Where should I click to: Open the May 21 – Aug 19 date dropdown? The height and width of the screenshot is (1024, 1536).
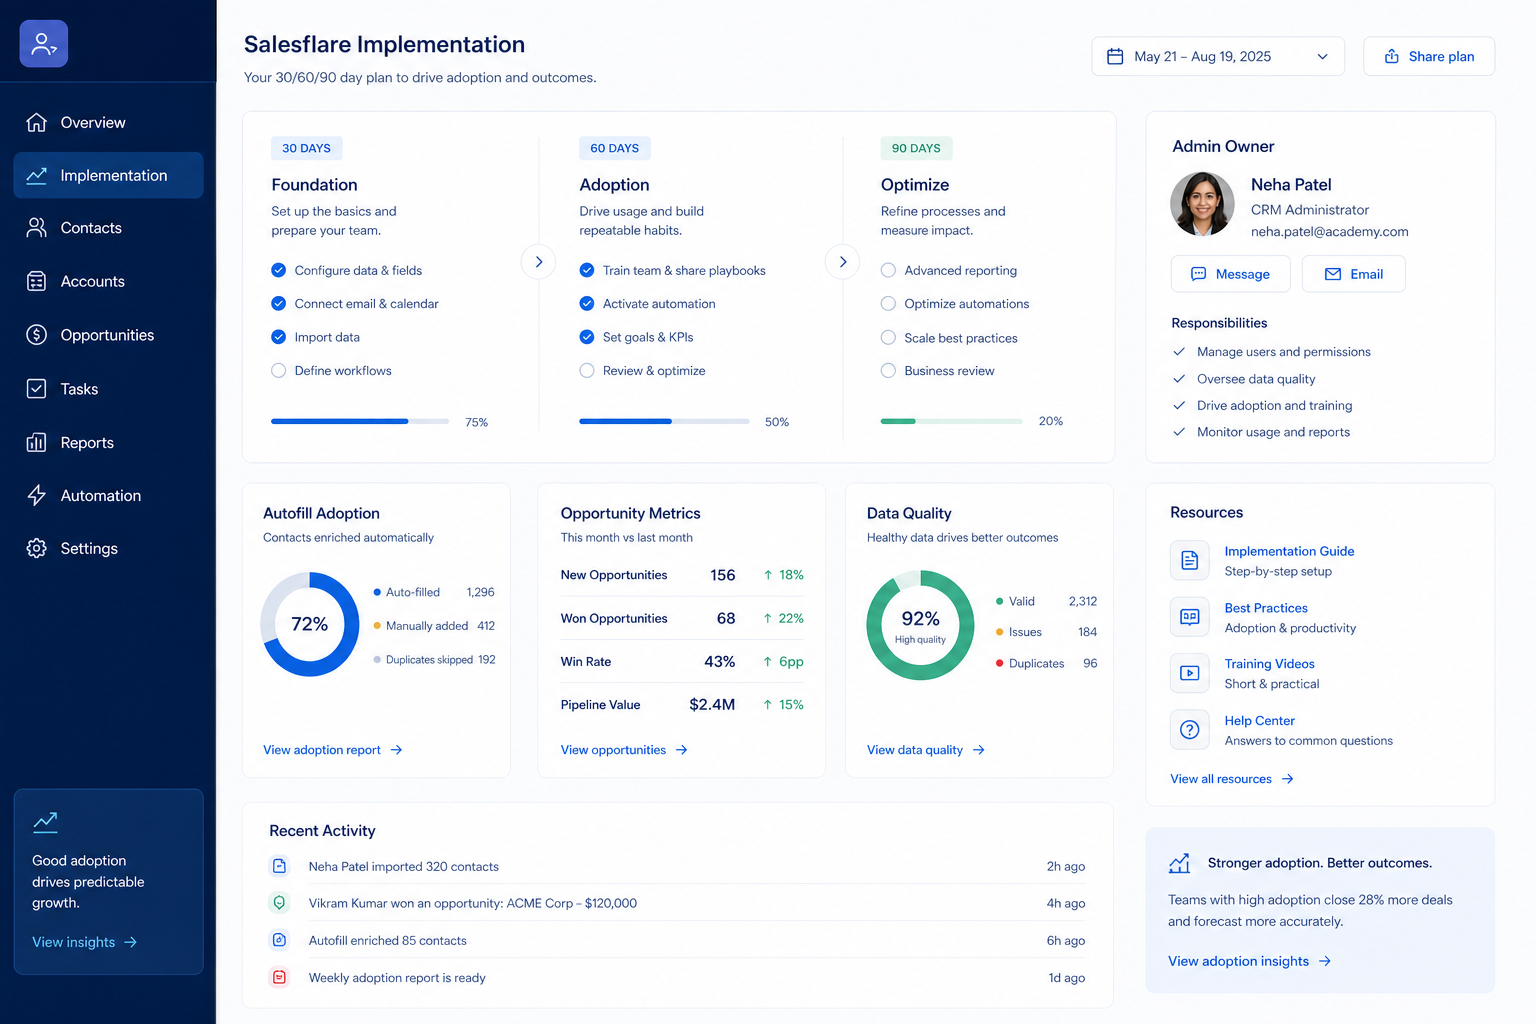pos(1218,56)
